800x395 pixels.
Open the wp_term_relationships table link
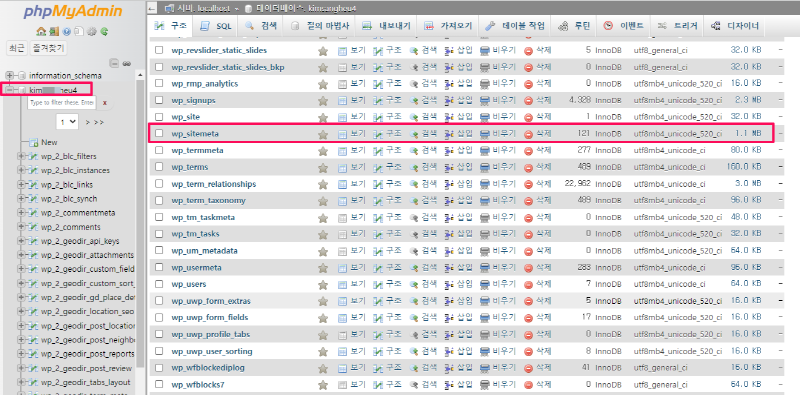(x=214, y=184)
